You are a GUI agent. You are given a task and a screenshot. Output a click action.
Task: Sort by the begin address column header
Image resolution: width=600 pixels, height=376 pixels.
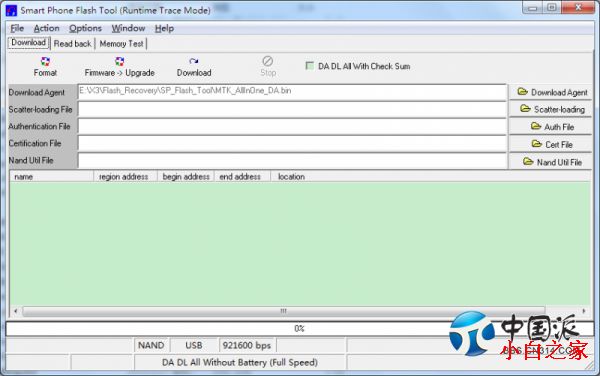186,177
